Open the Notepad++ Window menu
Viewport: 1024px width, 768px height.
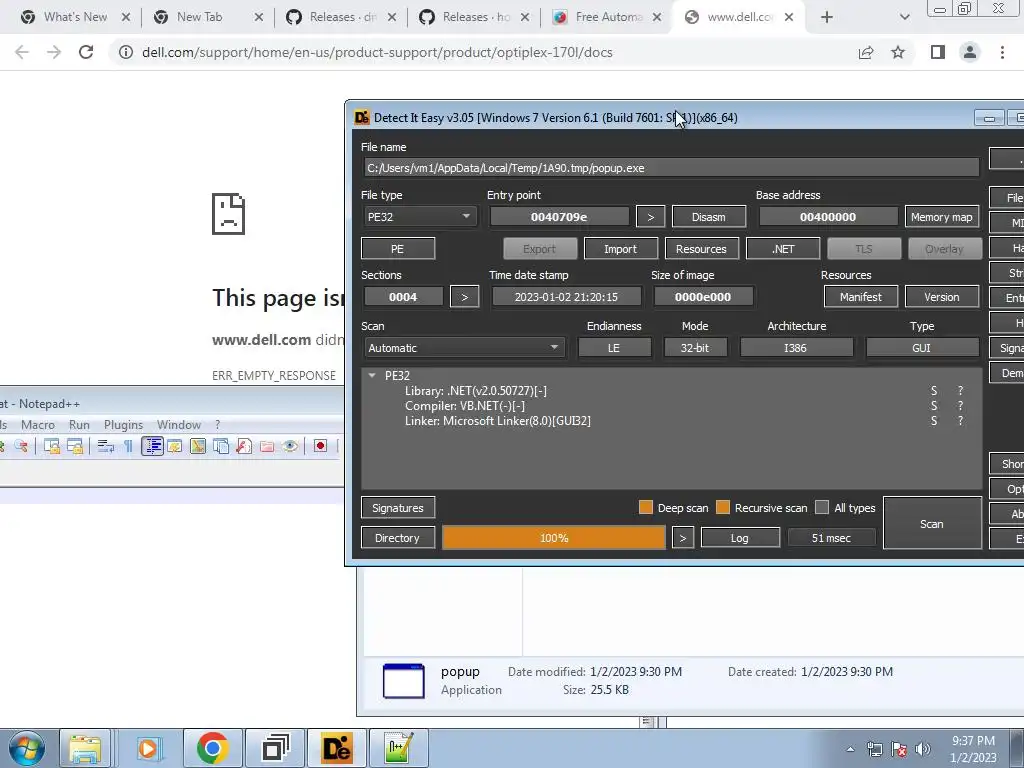[x=178, y=425]
